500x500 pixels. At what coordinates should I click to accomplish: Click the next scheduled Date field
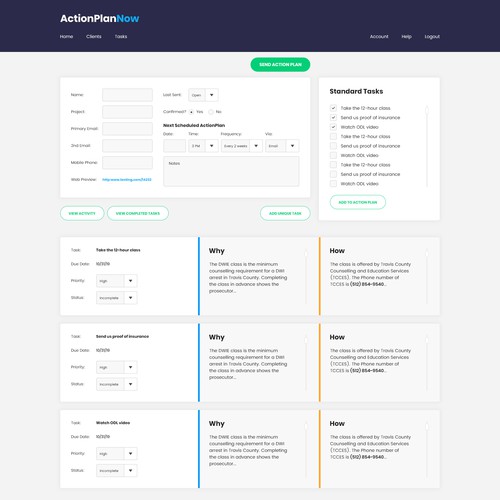(x=174, y=146)
